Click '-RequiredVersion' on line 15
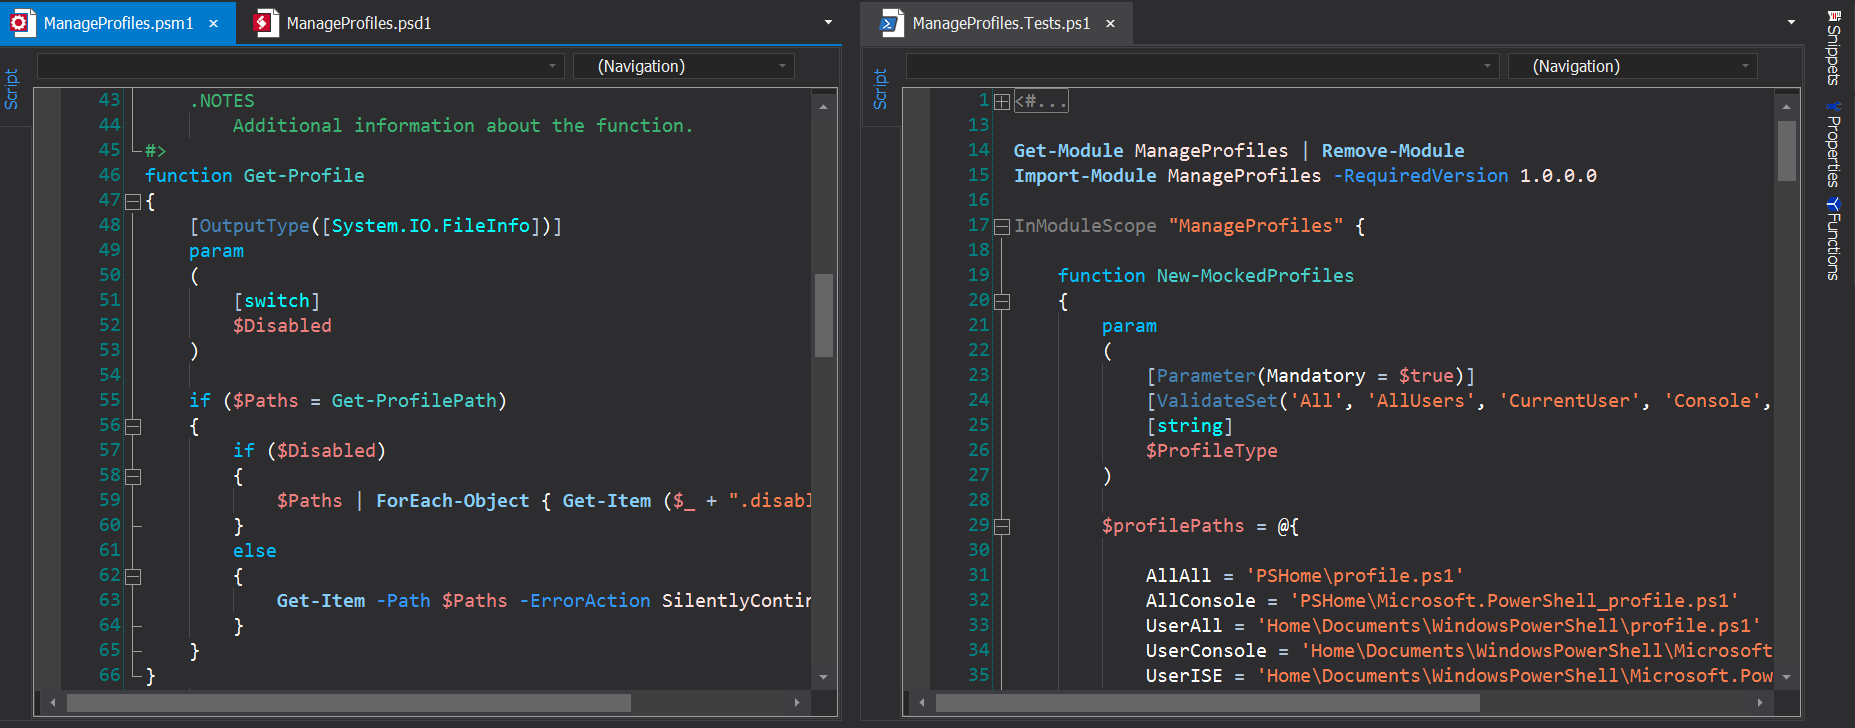Screen dimensions: 1855x728 (x=1421, y=176)
